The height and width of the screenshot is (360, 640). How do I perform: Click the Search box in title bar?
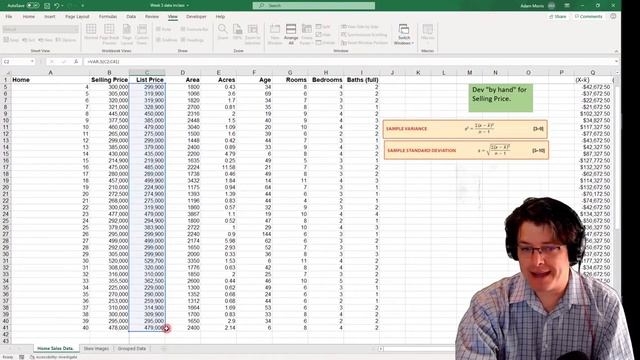313,6
